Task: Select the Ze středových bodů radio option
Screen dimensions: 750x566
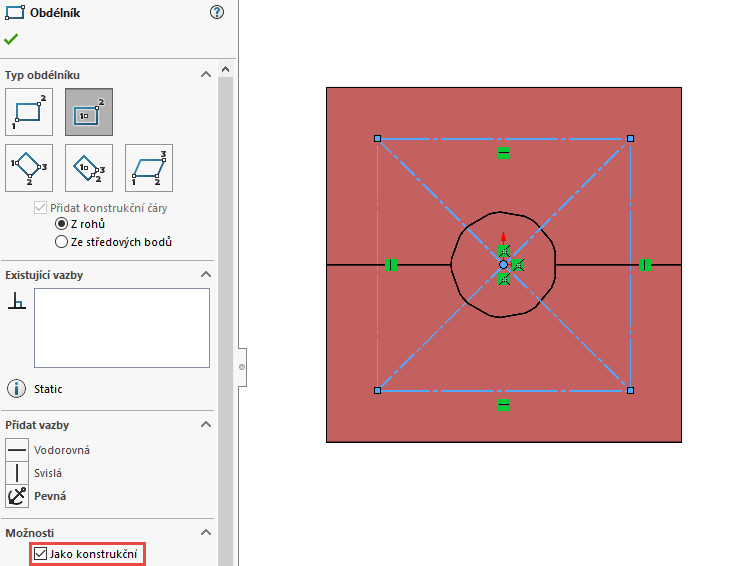Action: (x=61, y=242)
